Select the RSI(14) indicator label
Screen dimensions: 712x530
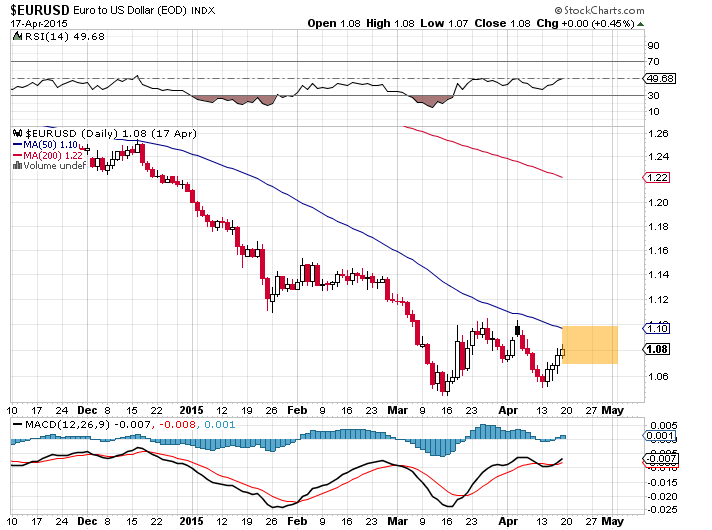40,37
